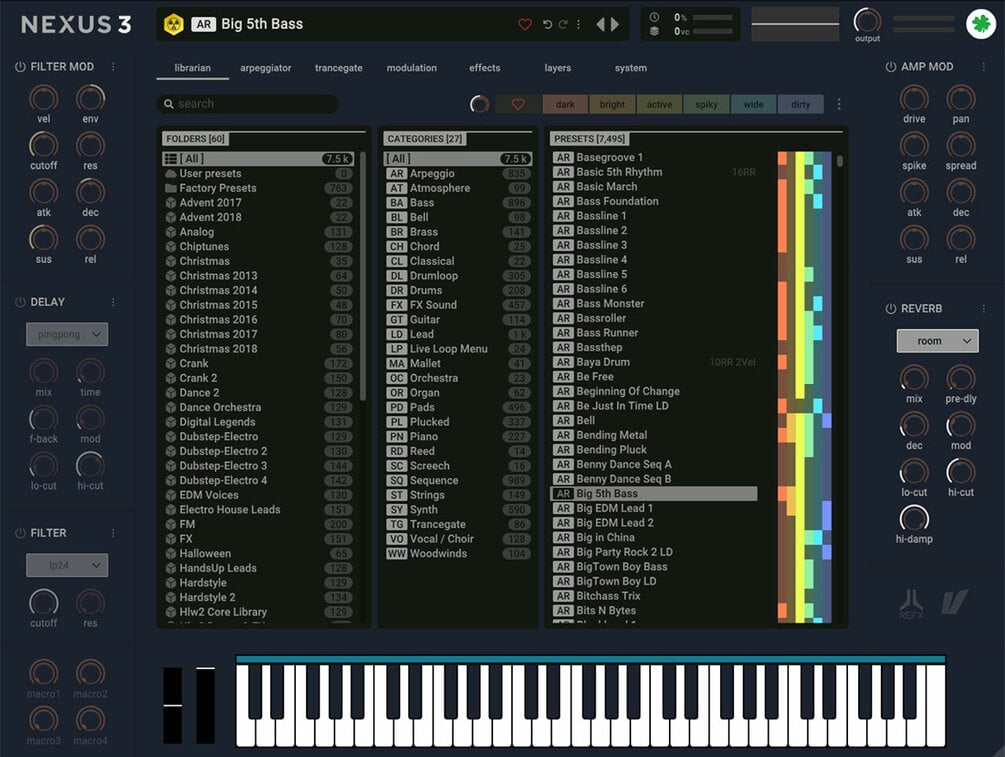Toggle the FILTER MOD power button
Viewport: 1005px width, 757px height.
[x=20, y=67]
